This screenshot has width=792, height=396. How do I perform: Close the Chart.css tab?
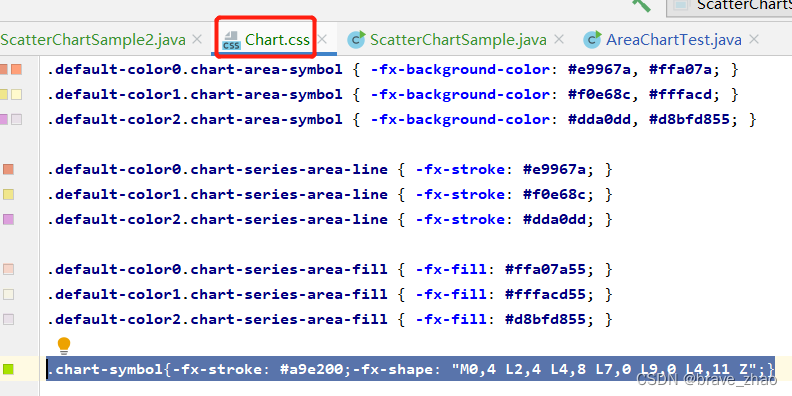click(322, 39)
